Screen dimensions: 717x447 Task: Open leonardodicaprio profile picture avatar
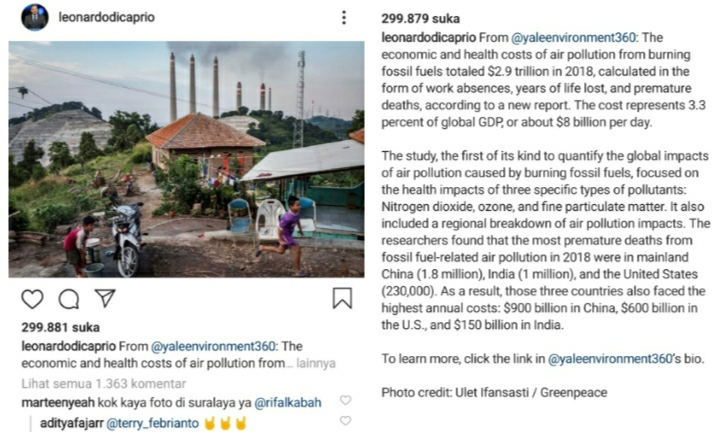click(34, 17)
